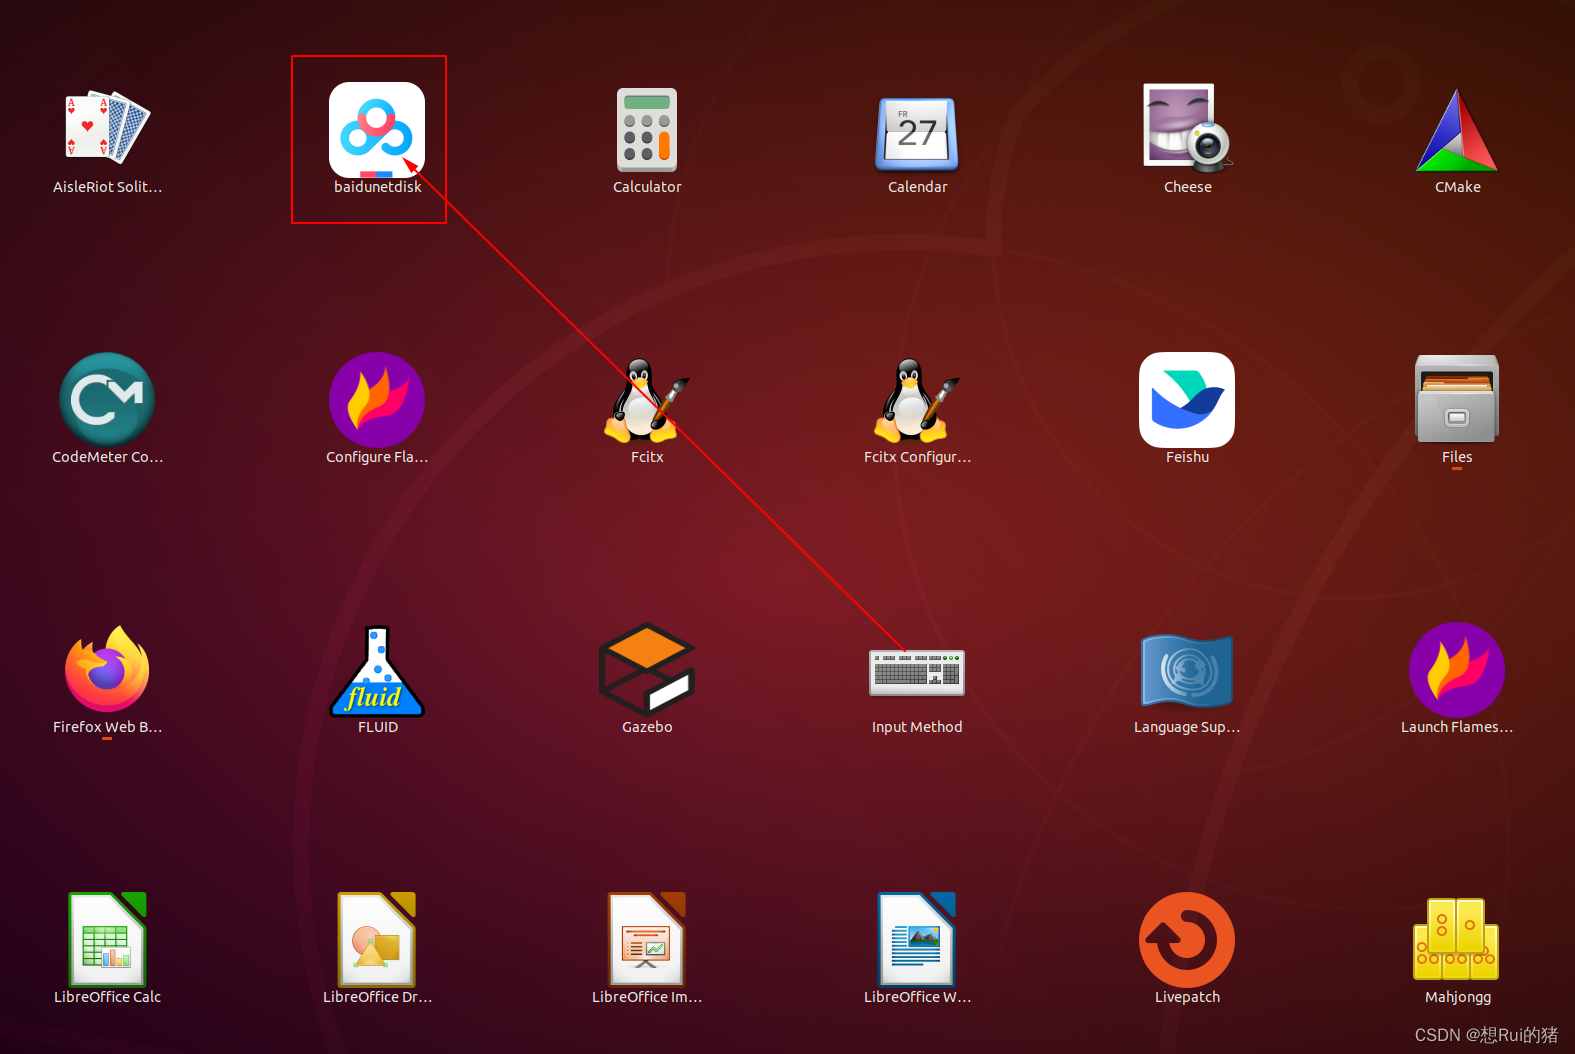Launch the Feishu app
This screenshot has width=1575, height=1054.
[x=1187, y=399]
